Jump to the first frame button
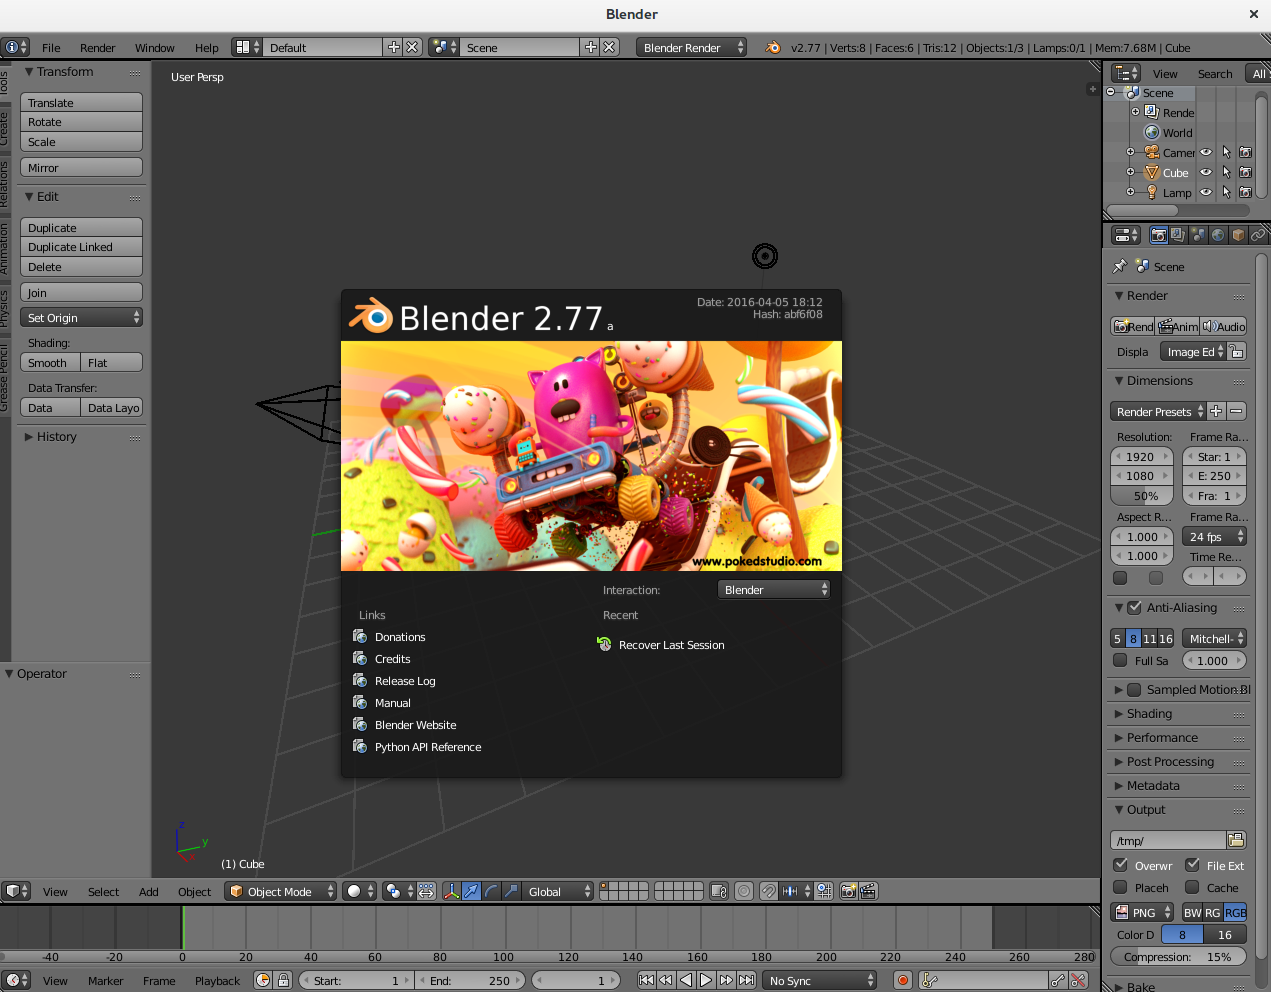Screen dimensions: 1271x992 pyautogui.click(x=646, y=980)
